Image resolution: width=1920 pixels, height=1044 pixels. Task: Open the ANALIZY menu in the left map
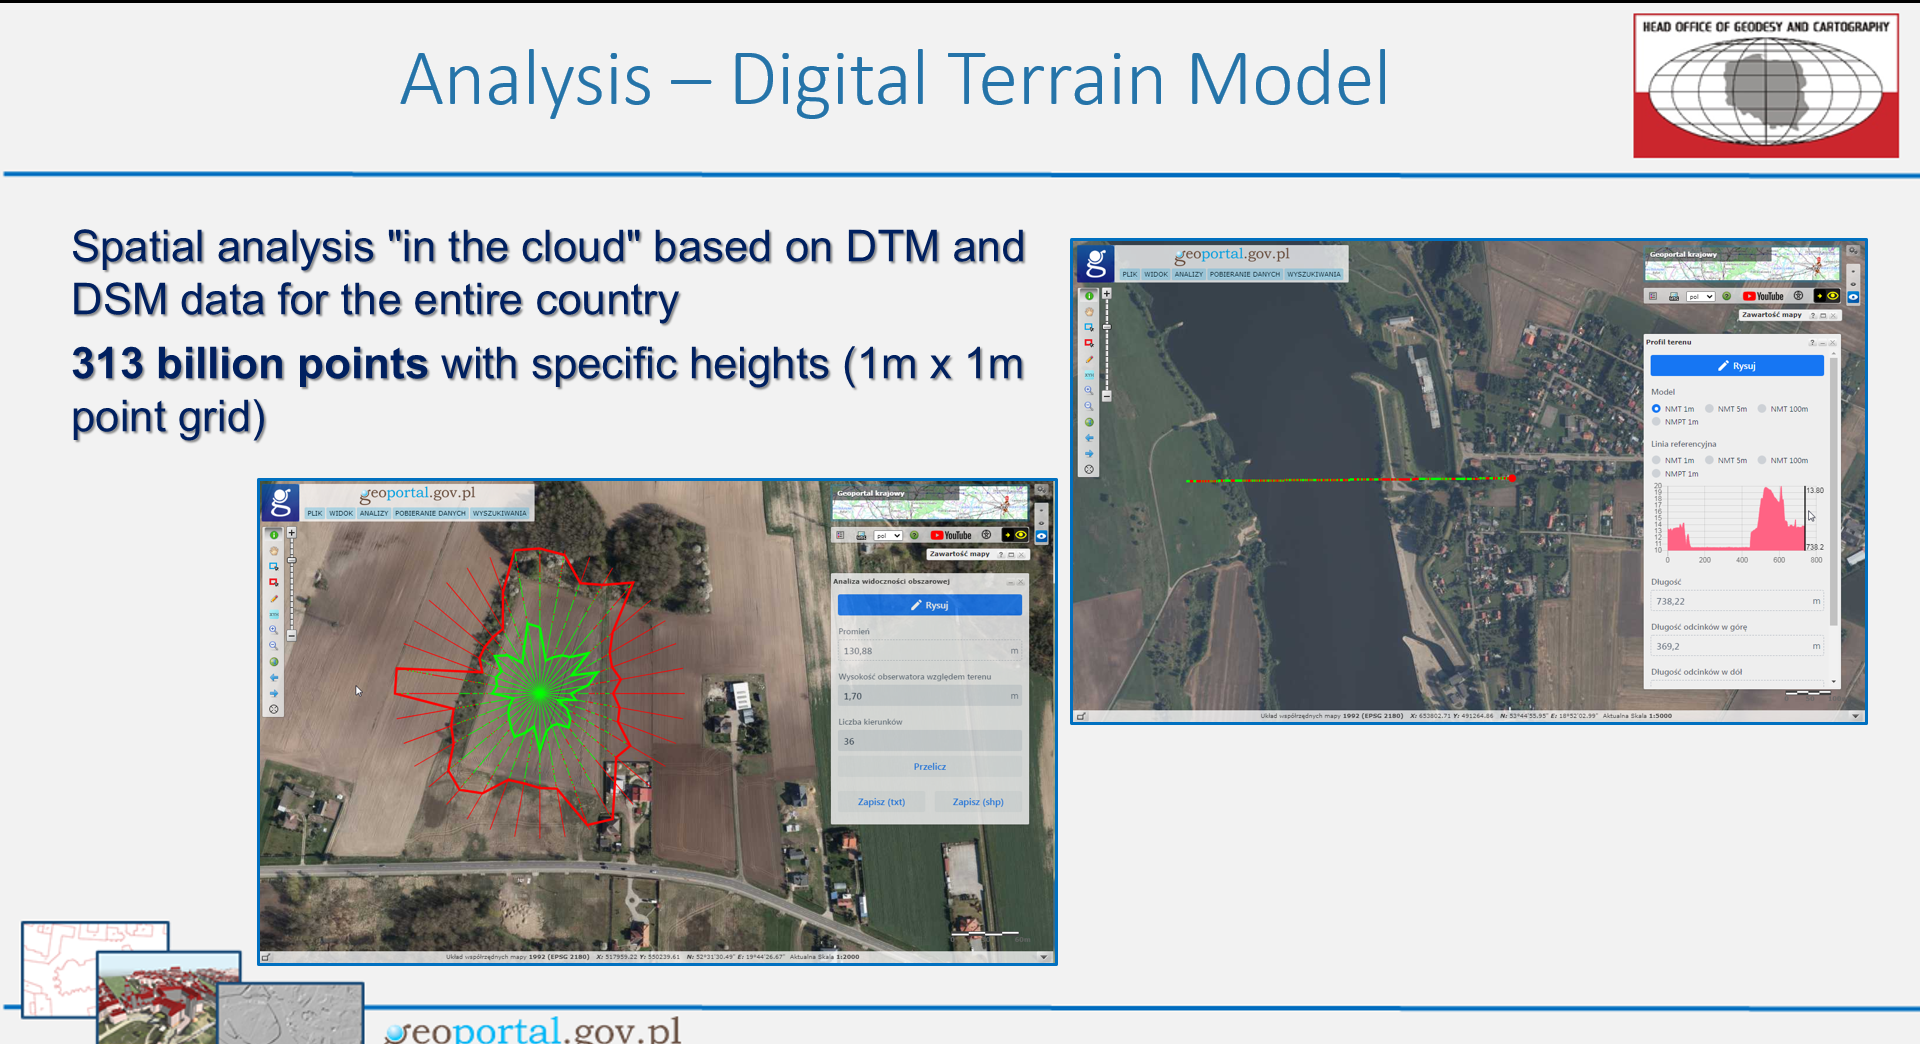pyautogui.click(x=374, y=513)
